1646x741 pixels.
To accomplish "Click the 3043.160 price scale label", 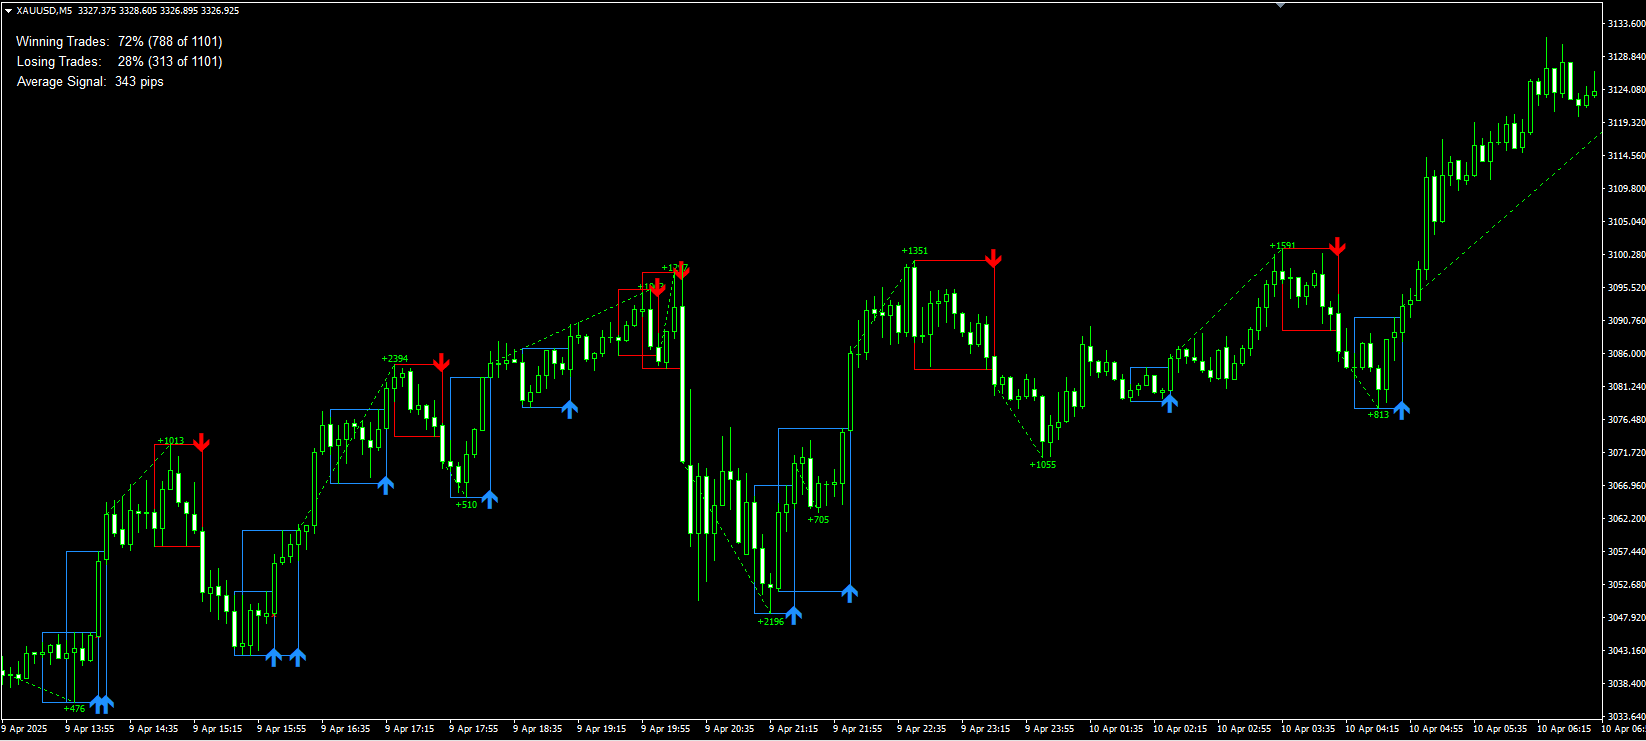I will click(1626, 650).
